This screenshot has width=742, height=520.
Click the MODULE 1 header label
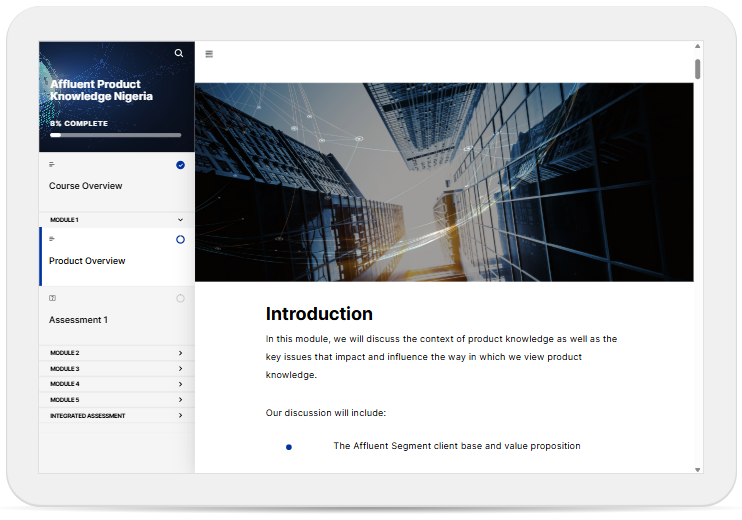[64, 220]
